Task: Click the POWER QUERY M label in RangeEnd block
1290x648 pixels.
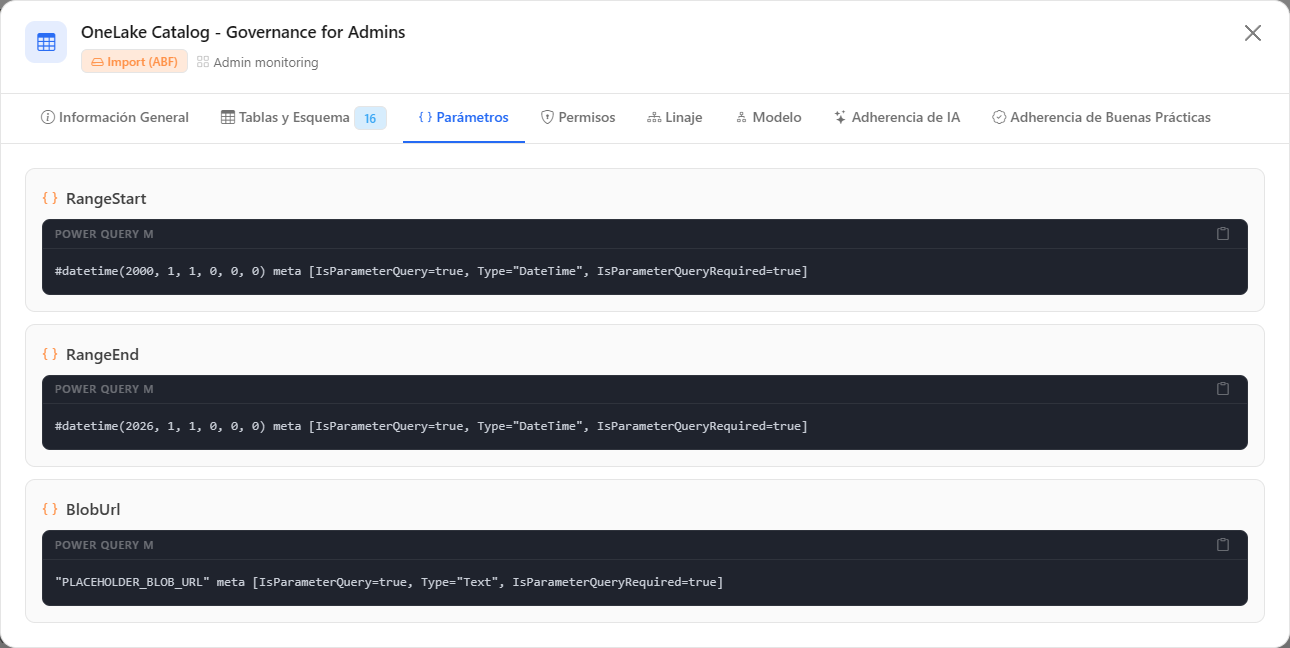Action: point(104,389)
